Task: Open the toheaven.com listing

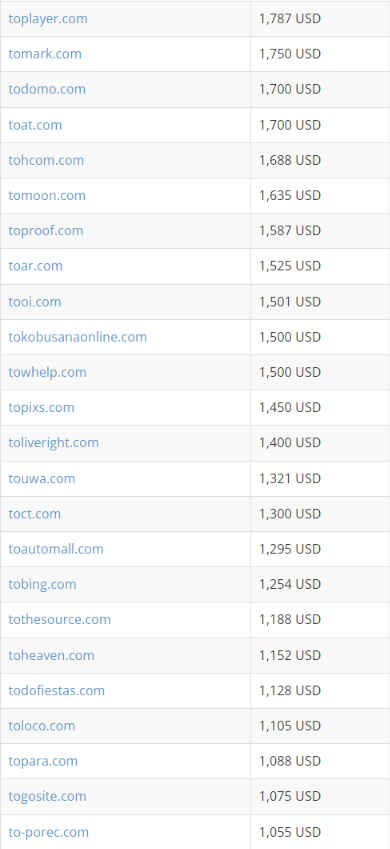Action: click(51, 656)
